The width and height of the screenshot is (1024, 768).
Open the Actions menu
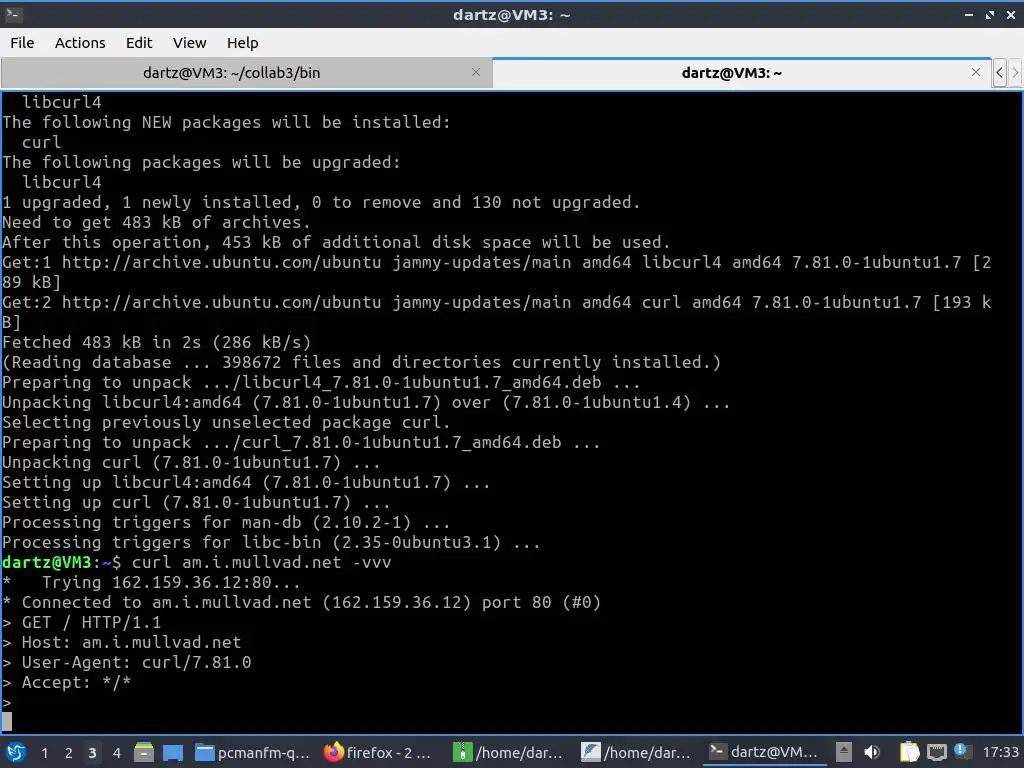(x=80, y=43)
